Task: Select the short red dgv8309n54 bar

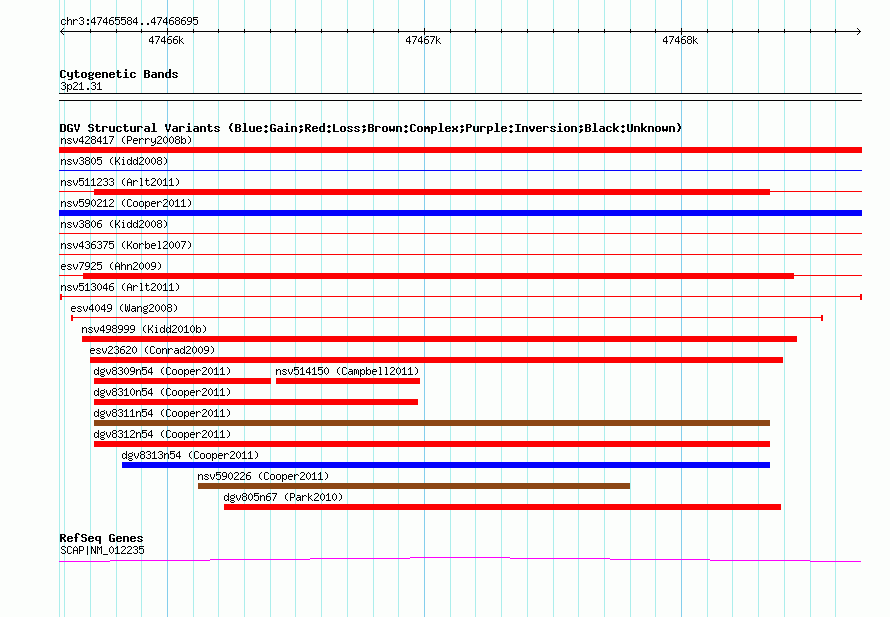Action: coord(182,381)
